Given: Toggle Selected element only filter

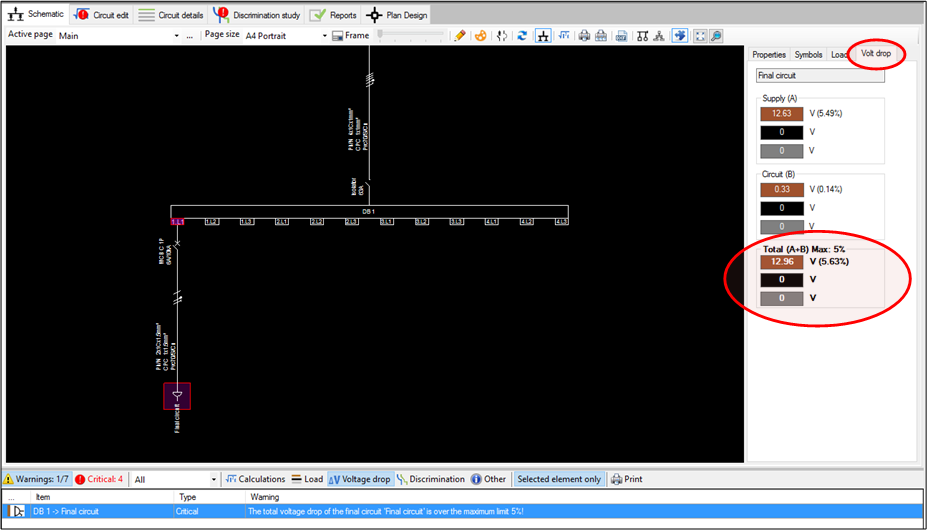Looking at the screenshot, I should (559, 479).
